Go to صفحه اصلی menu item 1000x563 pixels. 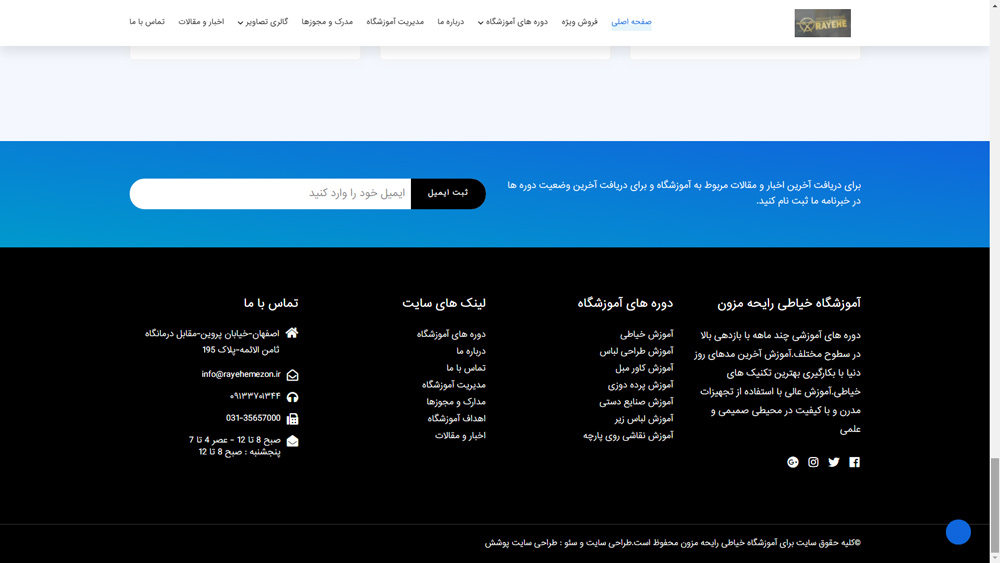[x=631, y=22]
